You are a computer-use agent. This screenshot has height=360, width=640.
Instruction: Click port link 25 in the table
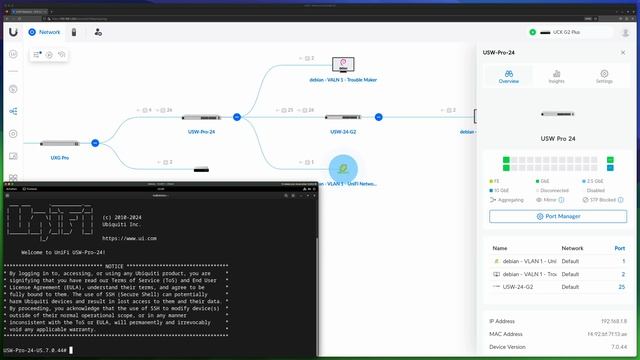[x=622, y=287]
